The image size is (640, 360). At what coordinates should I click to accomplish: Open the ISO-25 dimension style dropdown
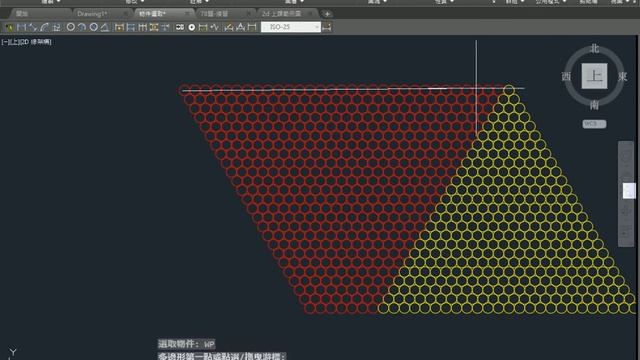291,27
